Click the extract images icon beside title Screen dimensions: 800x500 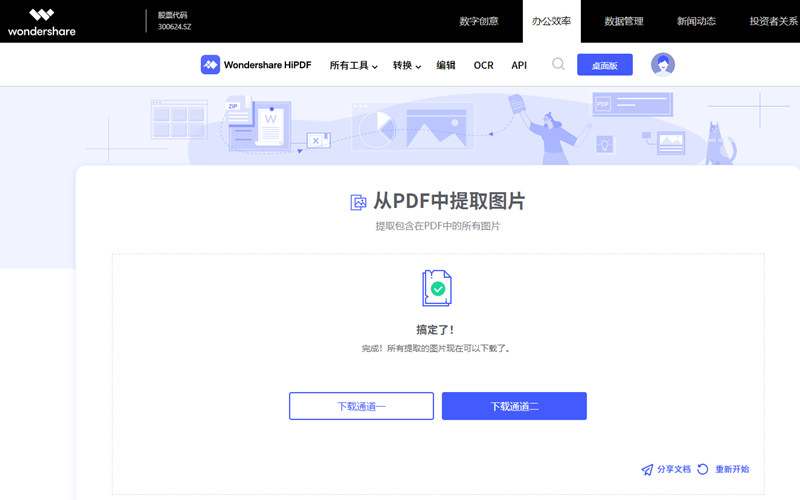pos(358,202)
